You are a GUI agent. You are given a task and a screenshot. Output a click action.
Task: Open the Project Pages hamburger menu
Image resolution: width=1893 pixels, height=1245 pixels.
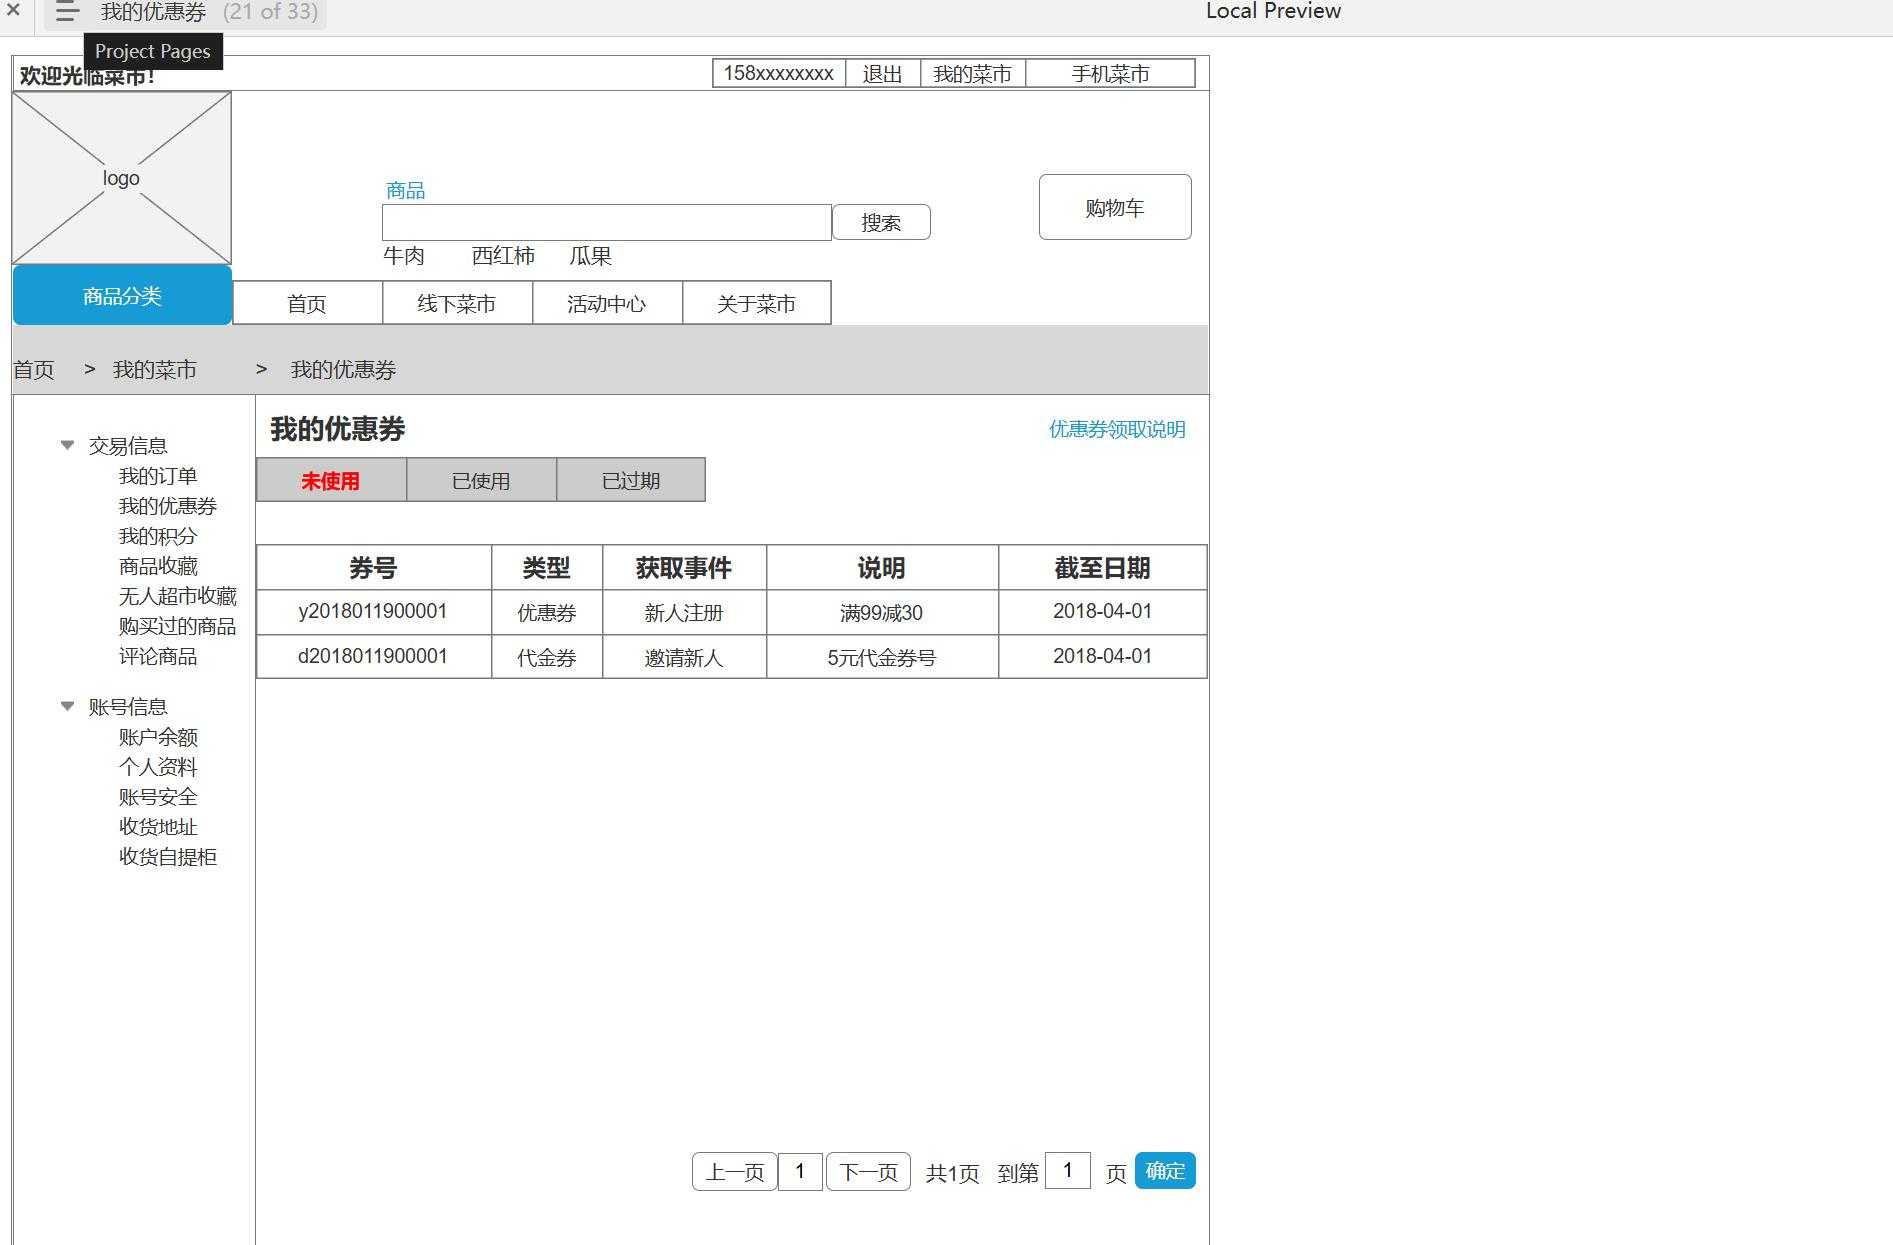[x=67, y=12]
